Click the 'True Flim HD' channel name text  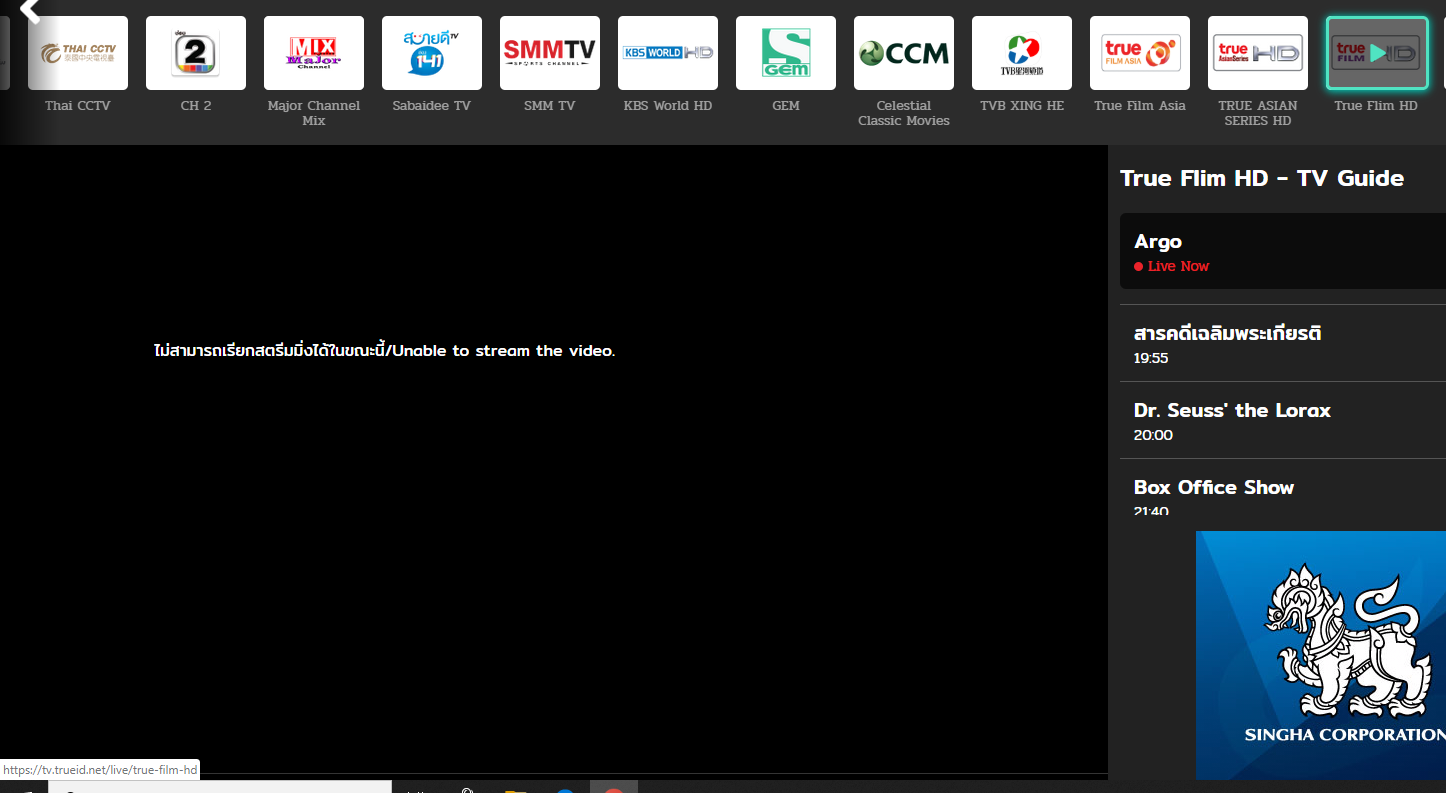1376,106
